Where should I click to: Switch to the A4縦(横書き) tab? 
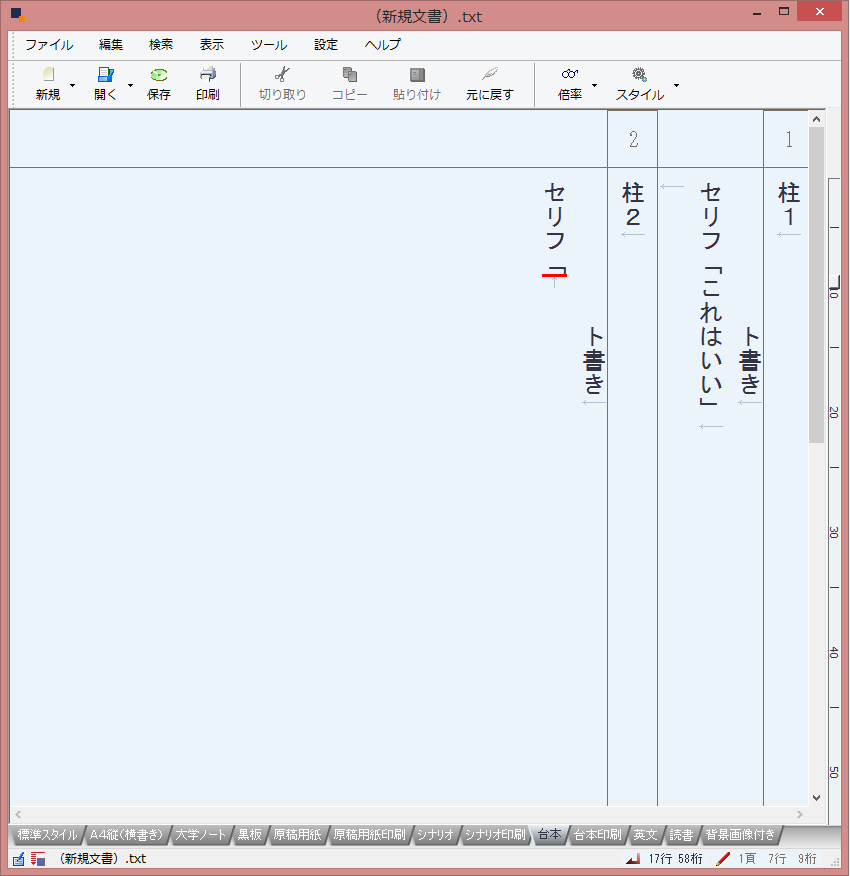click(126, 835)
